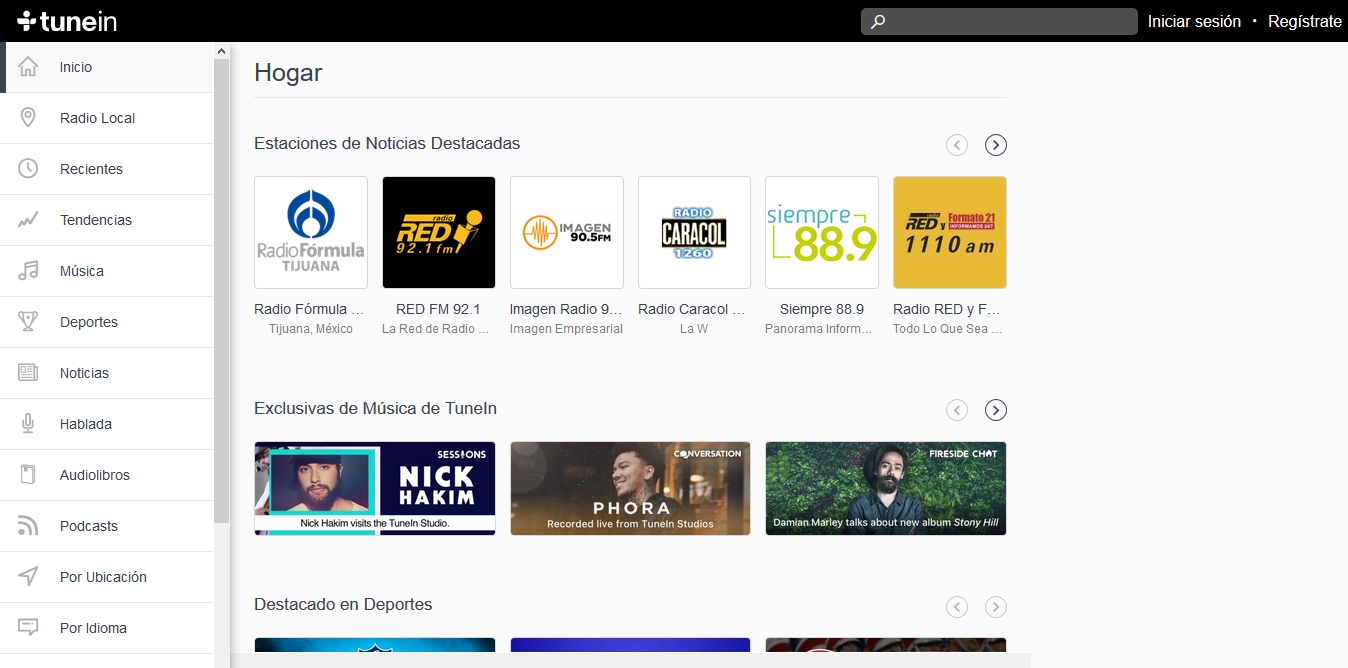Click the Radio Fórmula station title
The width and height of the screenshot is (1348, 668).
click(x=309, y=309)
